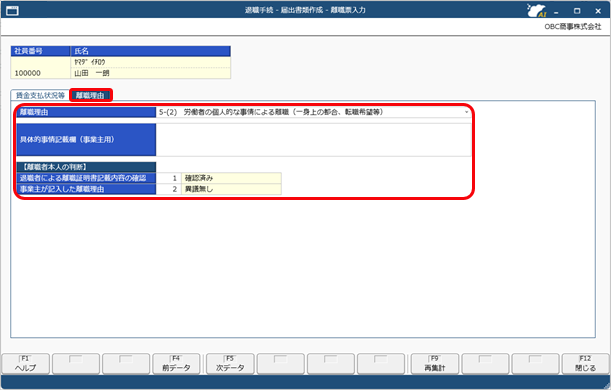Open the AI assistant icon in title bar
This screenshot has height=390, width=611.
point(537,11)
